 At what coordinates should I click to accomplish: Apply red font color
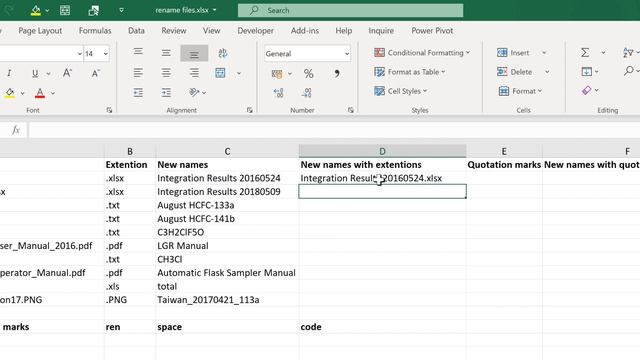pyautogui.click(x=40, y=93)
